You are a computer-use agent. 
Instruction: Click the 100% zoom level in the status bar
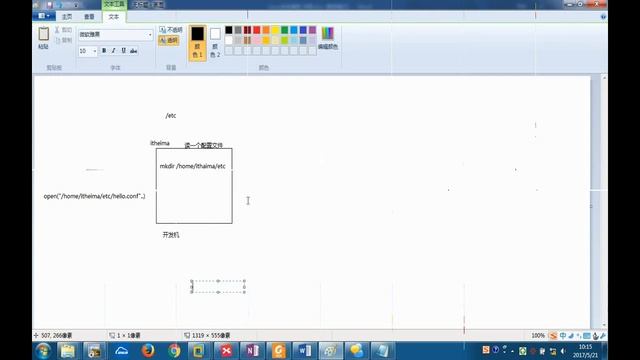(538, 335)
